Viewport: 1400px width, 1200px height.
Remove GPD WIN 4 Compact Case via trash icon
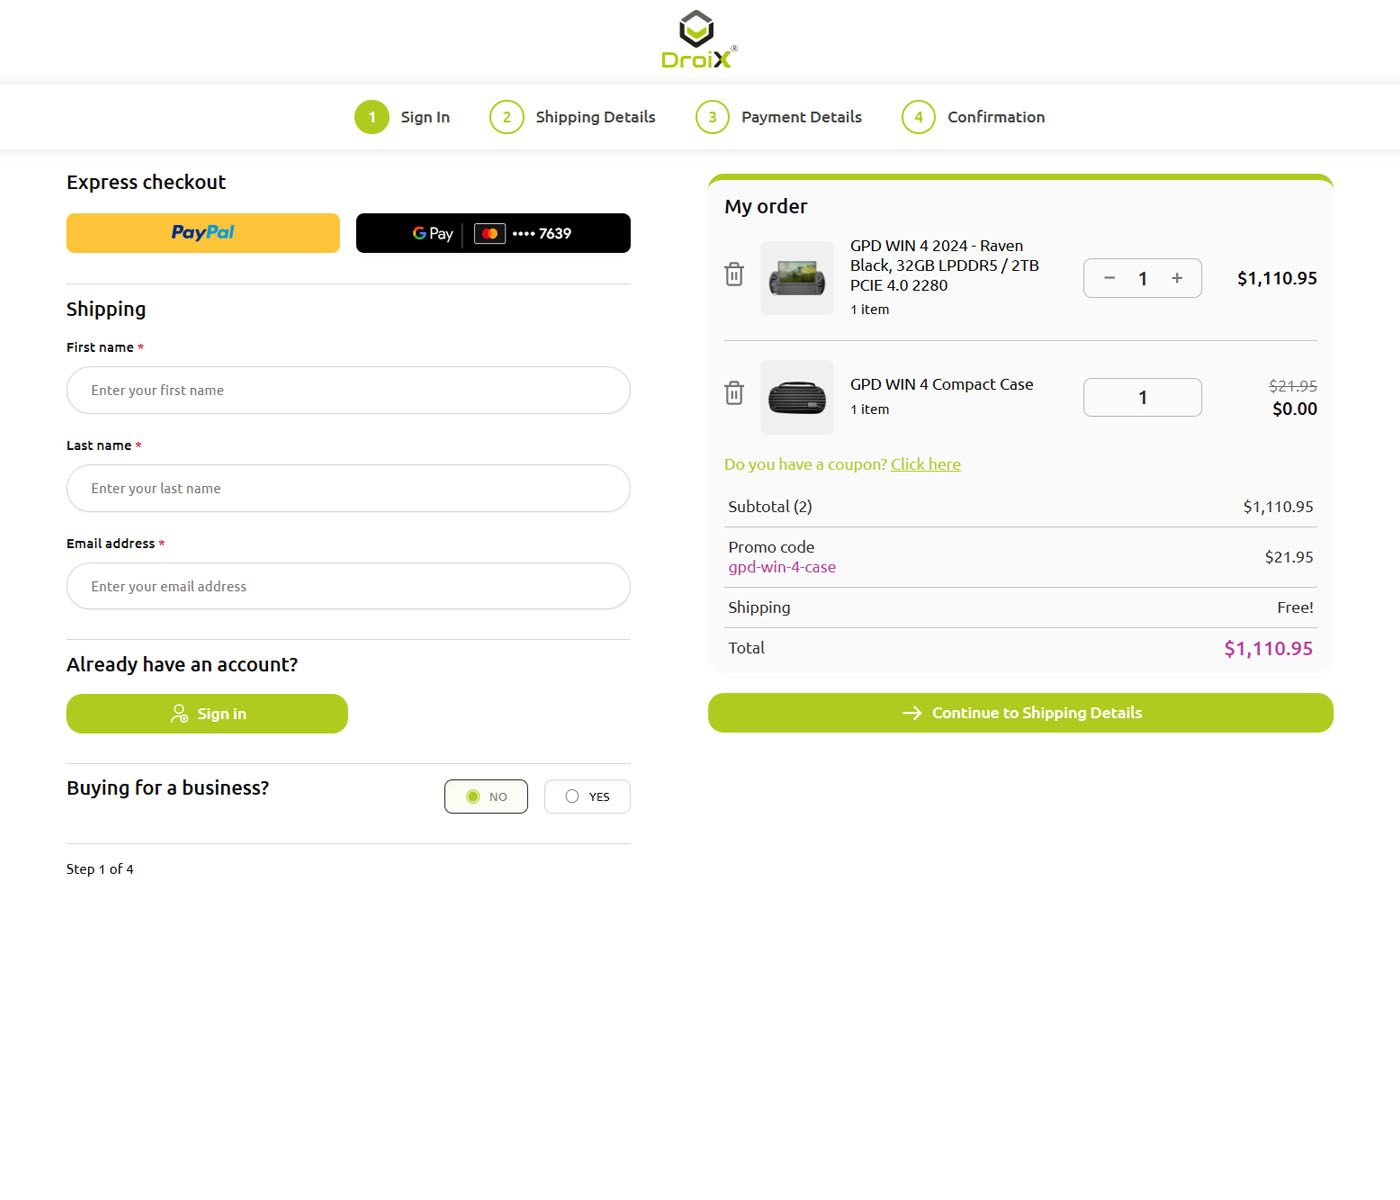pyautogui.click(x=734, y=393)
